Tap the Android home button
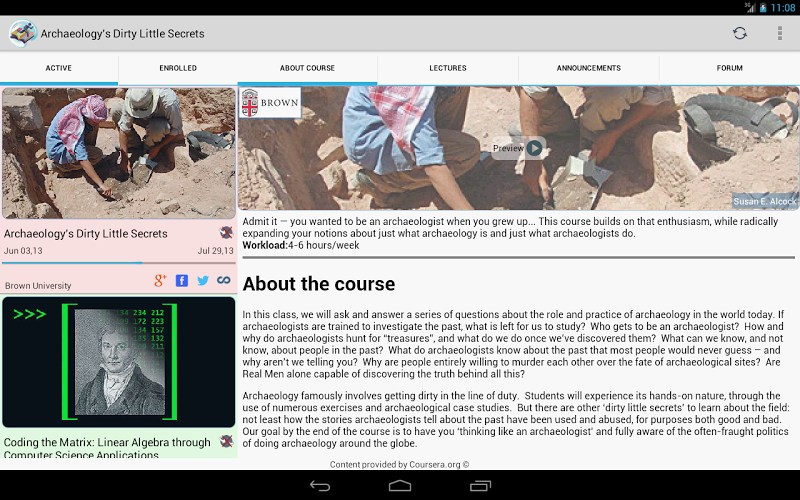This screenshot has height=500, width=800. 399,486
